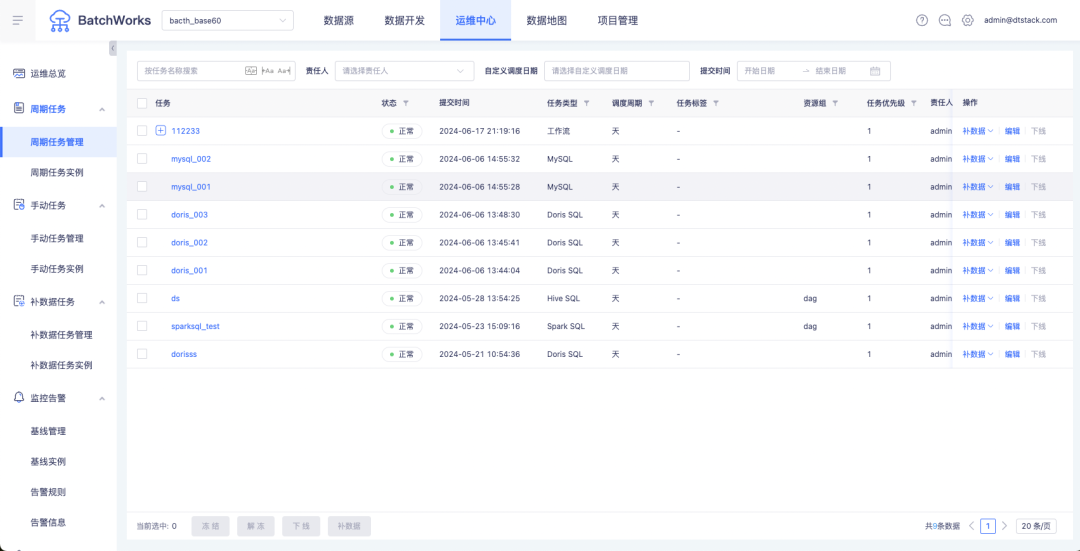Open the settings gear icon in header
Screen dimensions: 1080x551
click(967, 20)
